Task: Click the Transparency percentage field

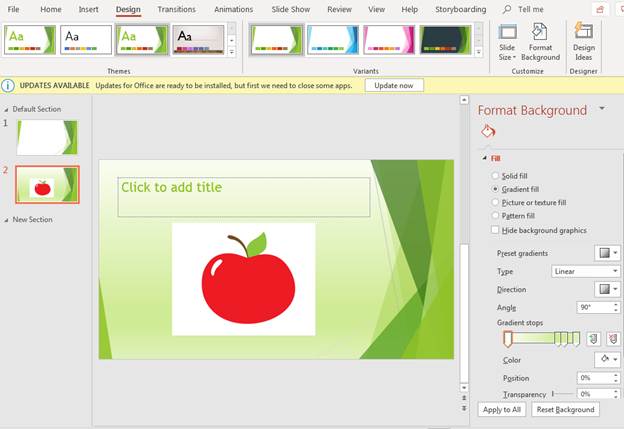Action: (x=594, y=394)
